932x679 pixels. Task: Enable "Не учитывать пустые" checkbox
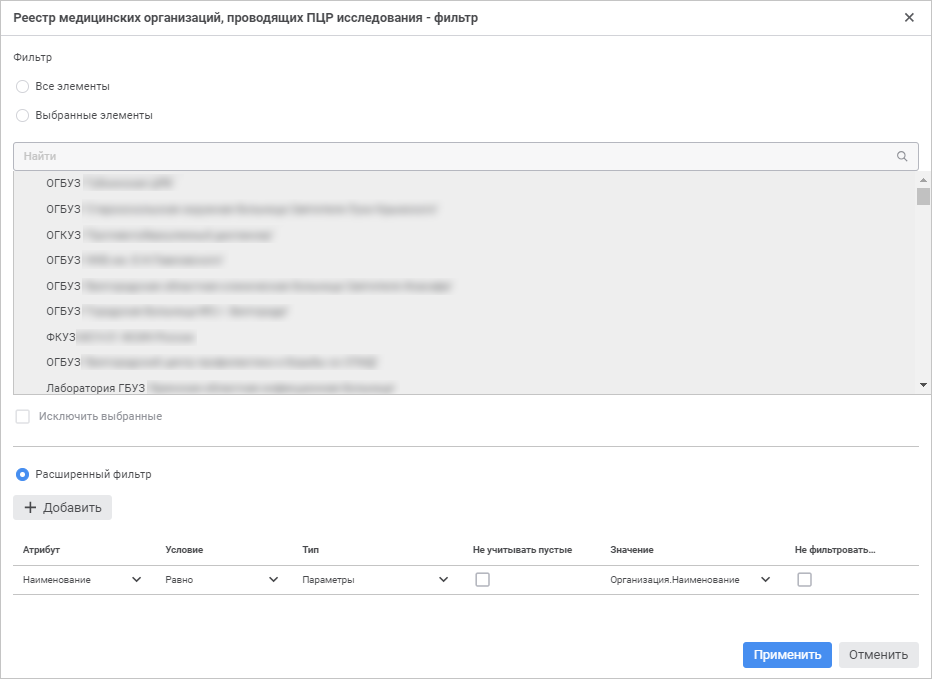(x=482, y=579)
